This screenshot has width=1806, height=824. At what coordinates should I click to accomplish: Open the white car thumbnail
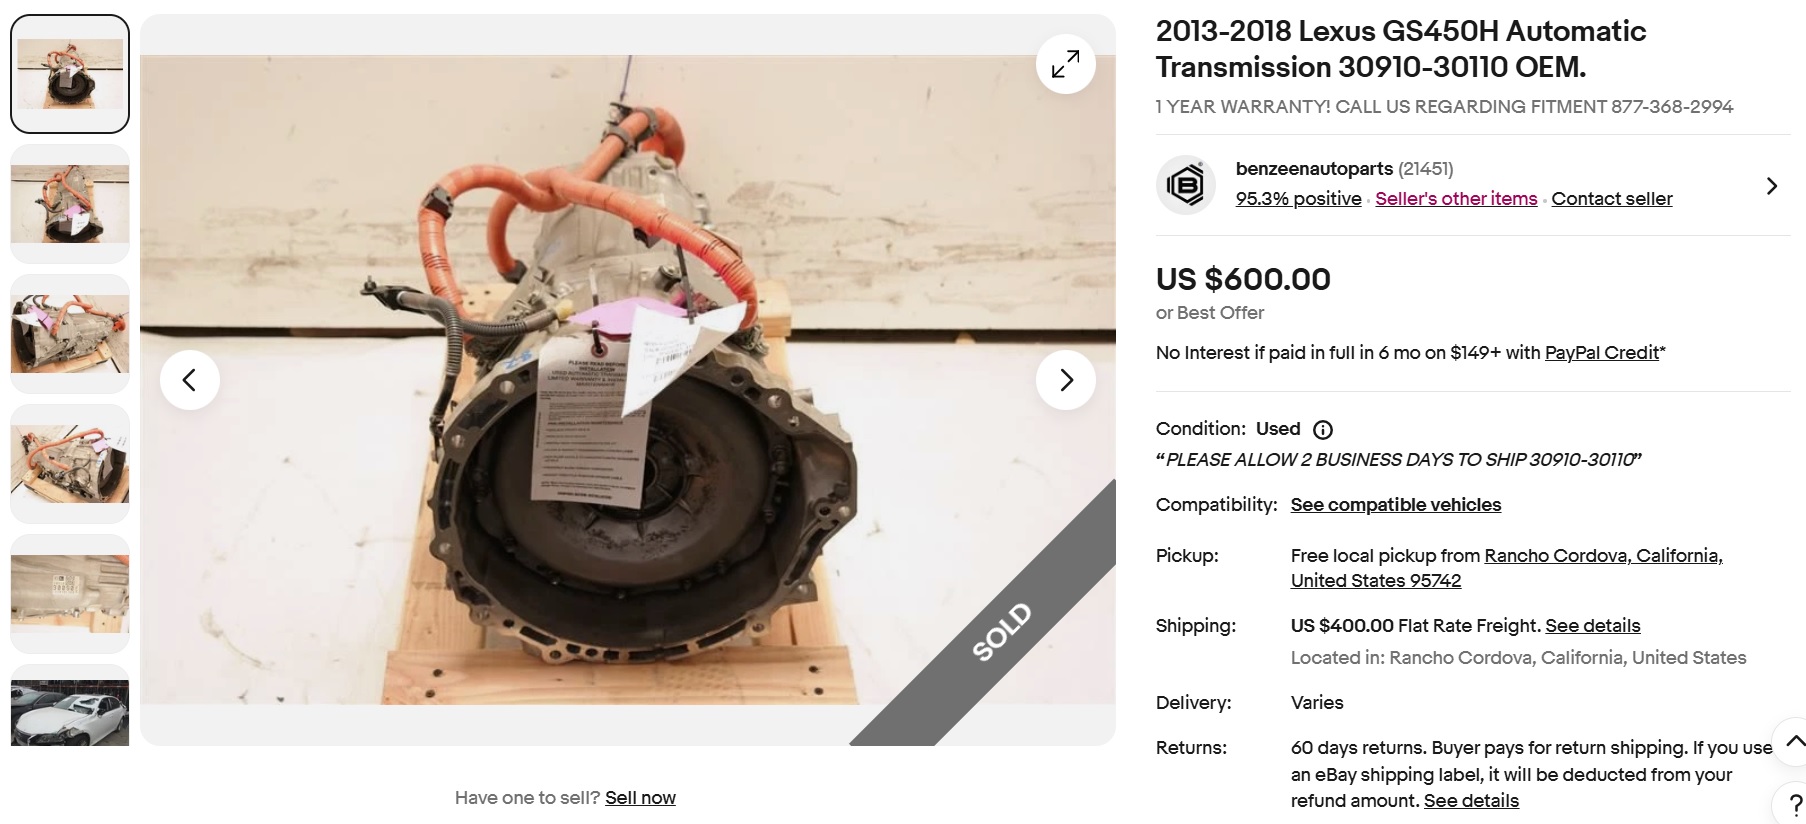tap(70, 712)
